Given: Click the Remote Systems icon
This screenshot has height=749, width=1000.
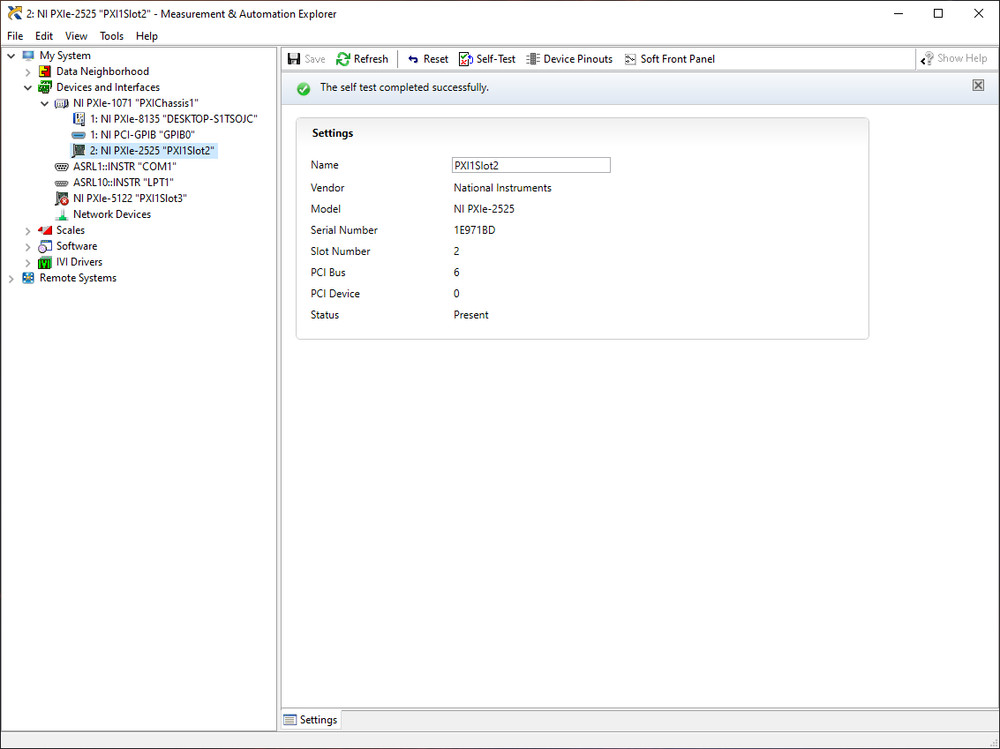Looking at the screenshot, I should (x=28, y=278).
